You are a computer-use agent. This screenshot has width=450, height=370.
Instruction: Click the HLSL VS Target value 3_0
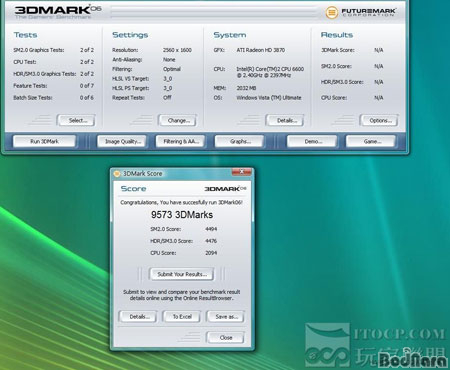point(168,79)
